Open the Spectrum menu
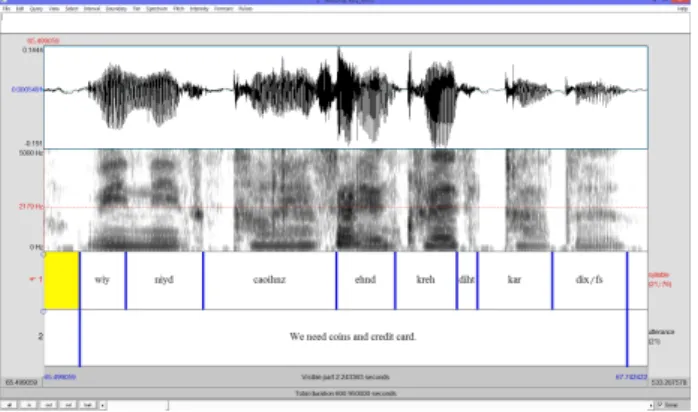This screenshot has height=412, width=698. point(157,8)
